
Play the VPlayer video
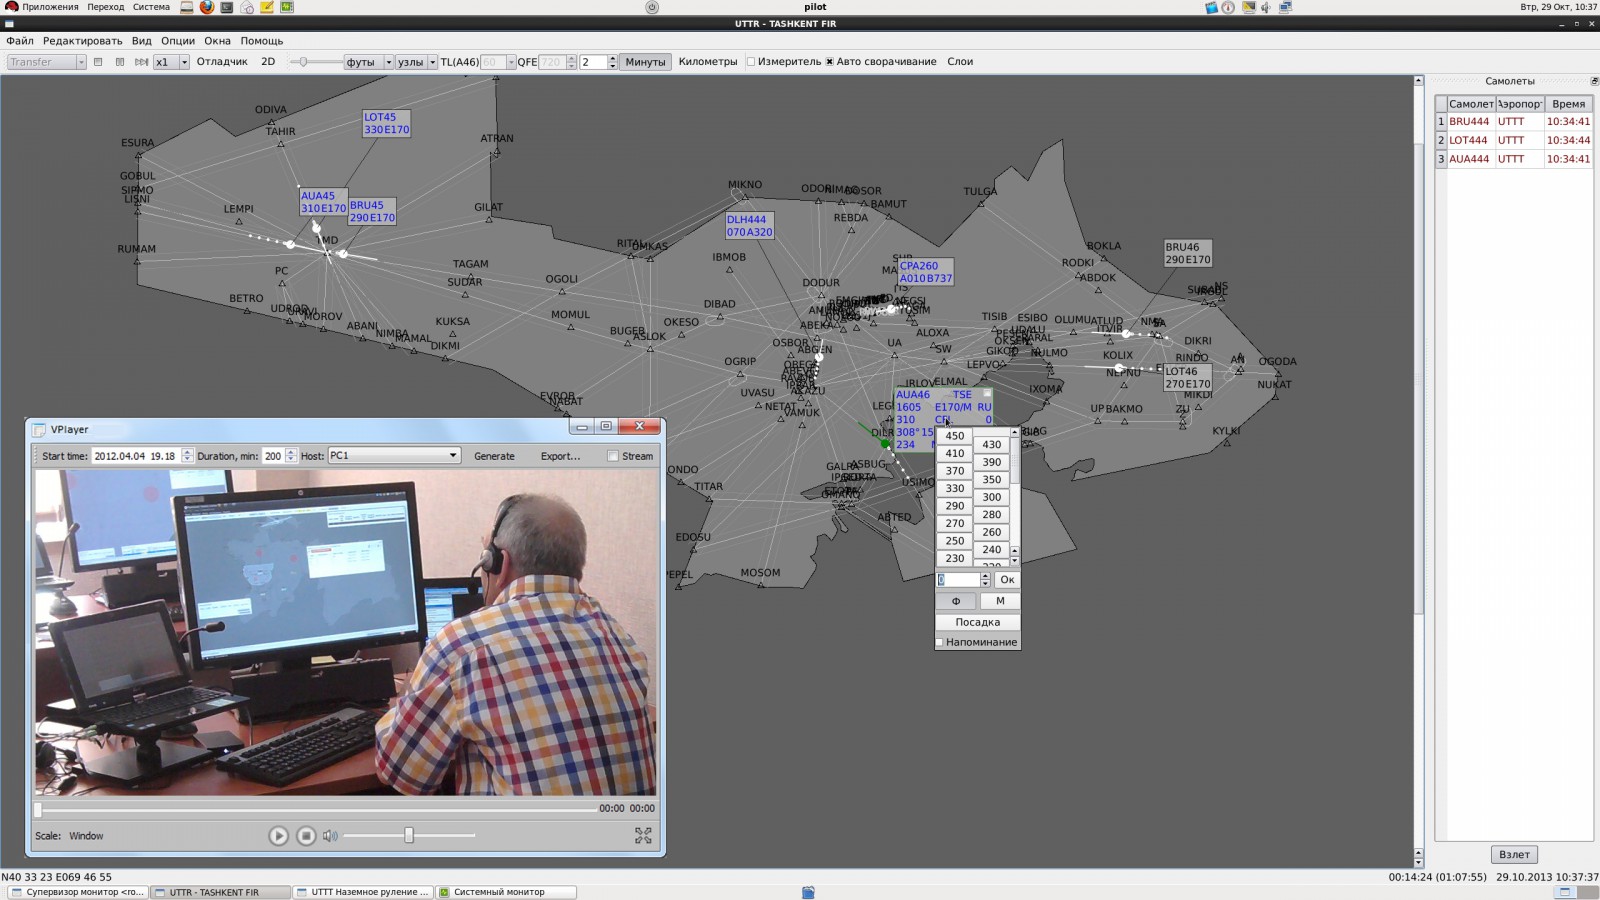[279, 836]
